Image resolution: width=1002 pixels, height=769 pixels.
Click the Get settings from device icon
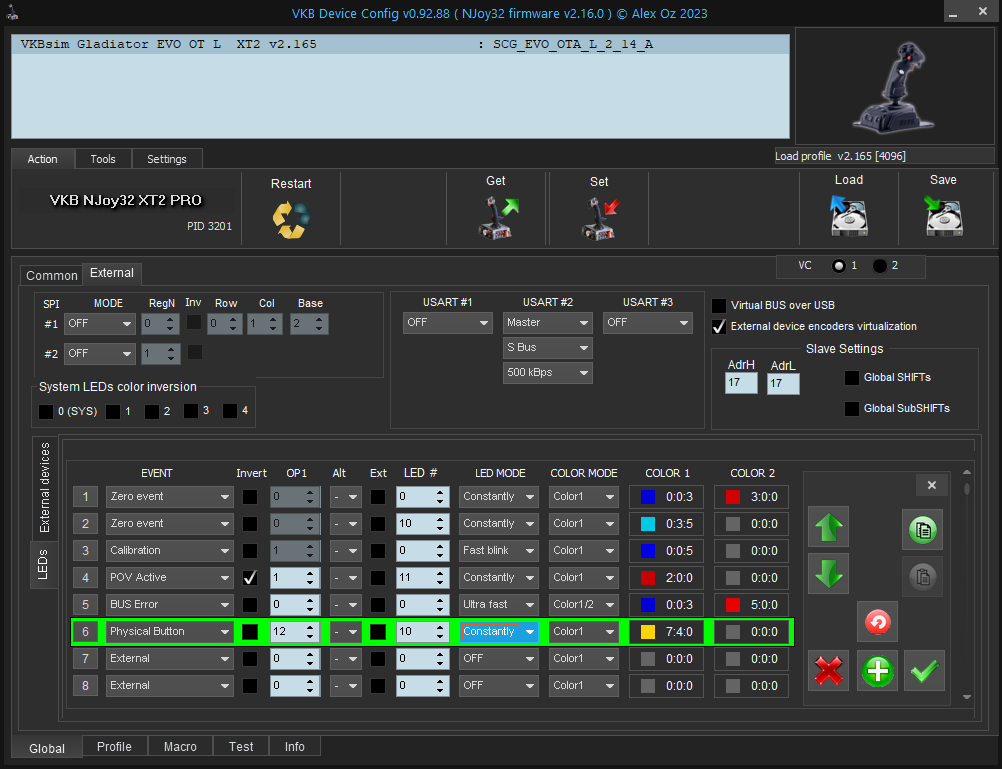(496, 217)
